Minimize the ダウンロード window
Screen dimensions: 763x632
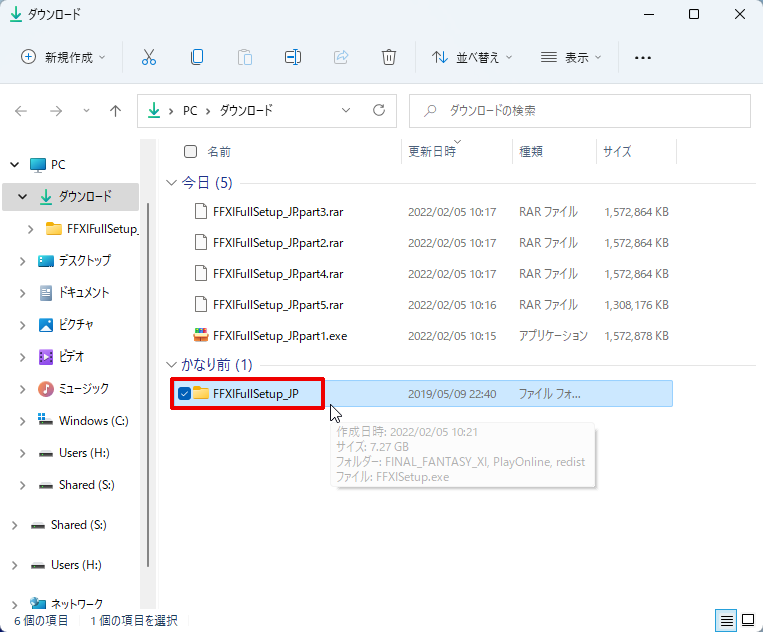click(649, 14)
